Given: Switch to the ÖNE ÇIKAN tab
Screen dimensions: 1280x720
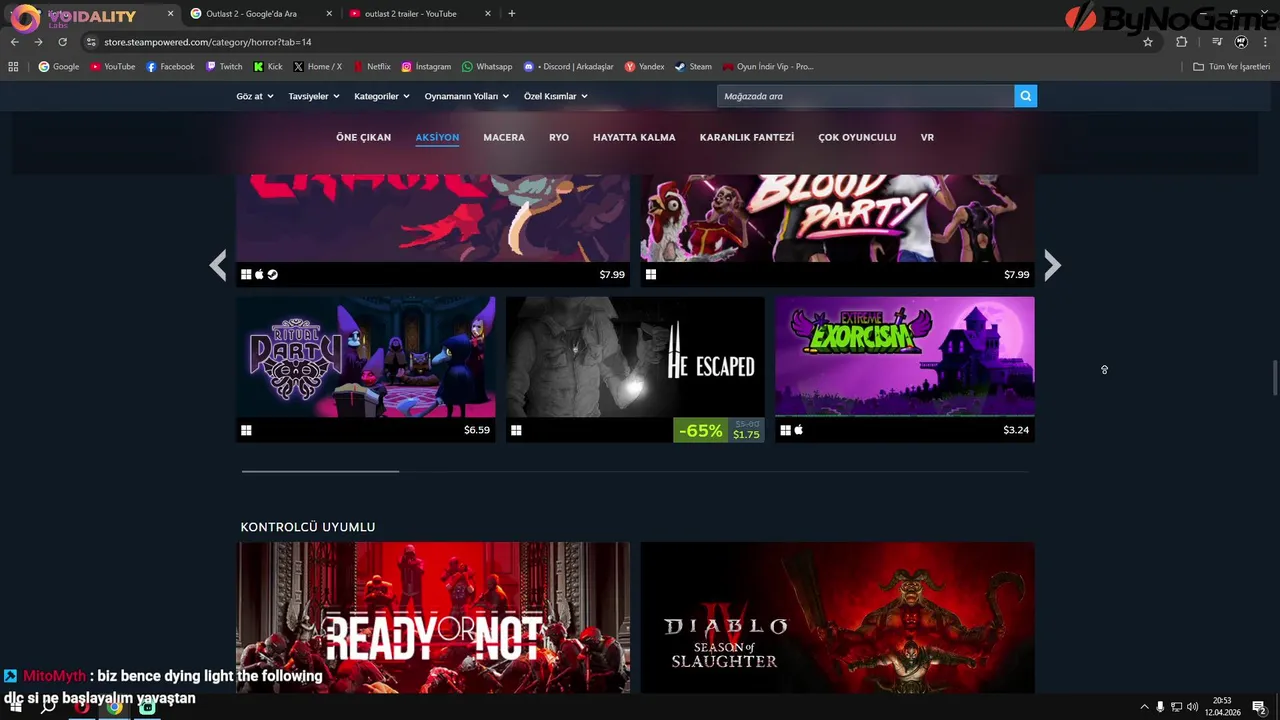Looking at the screenshot, I should pyautogui.click(x=363, y=137).
